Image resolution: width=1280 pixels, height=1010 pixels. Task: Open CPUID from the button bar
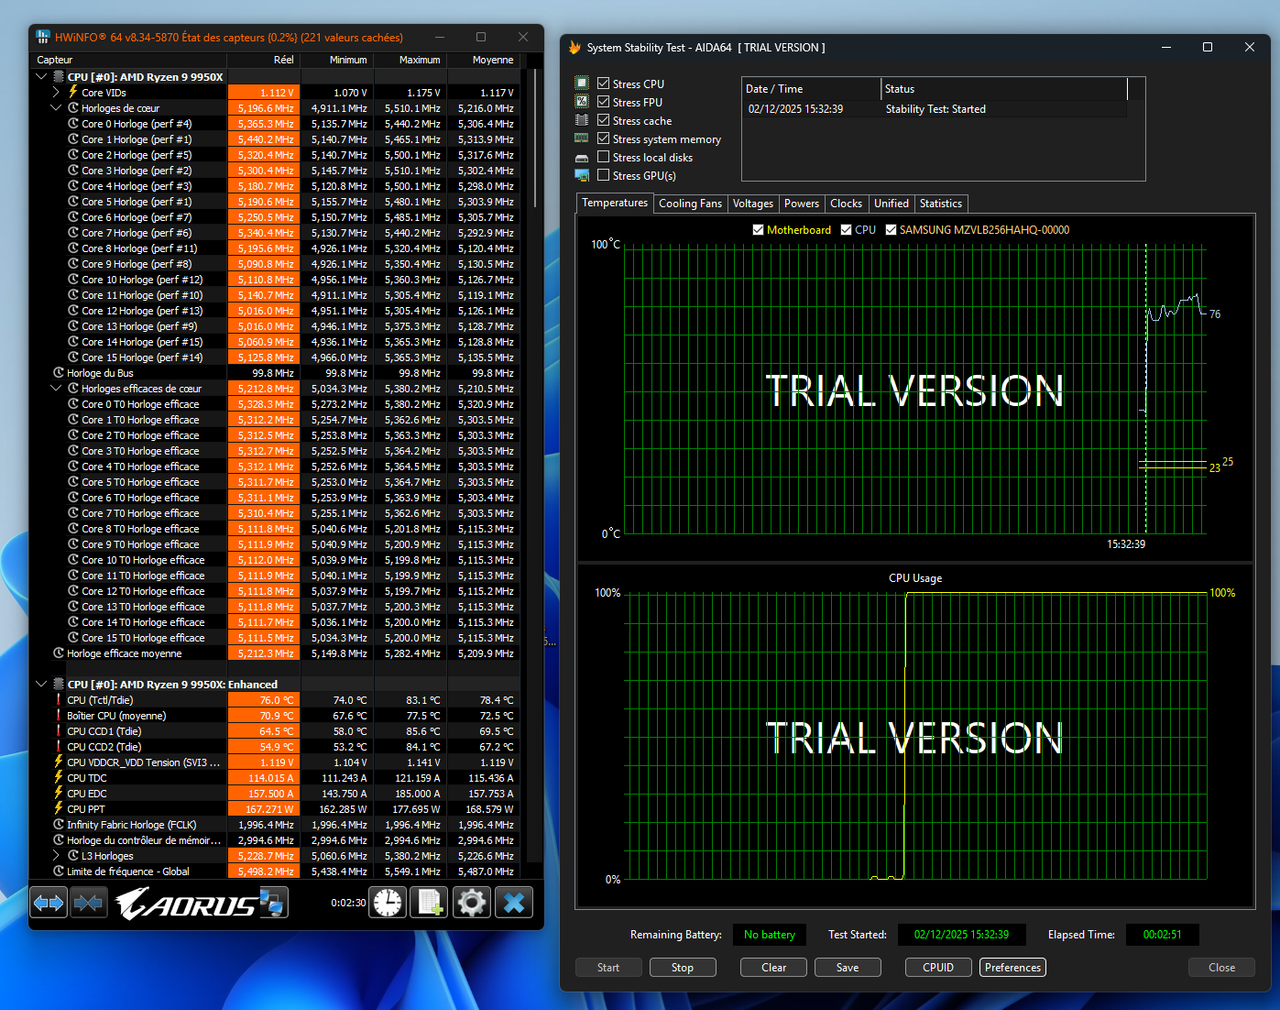pyautogui.click(x=938, y=967)
